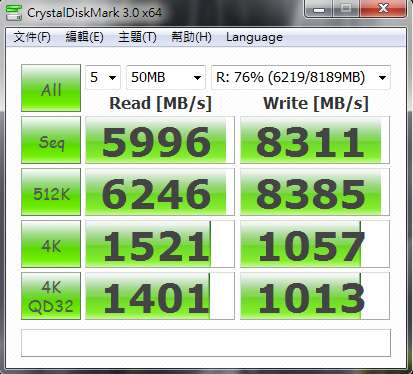Open the Language menu
The width and height of the screenshot is (413, 374).
click(254, 37)
